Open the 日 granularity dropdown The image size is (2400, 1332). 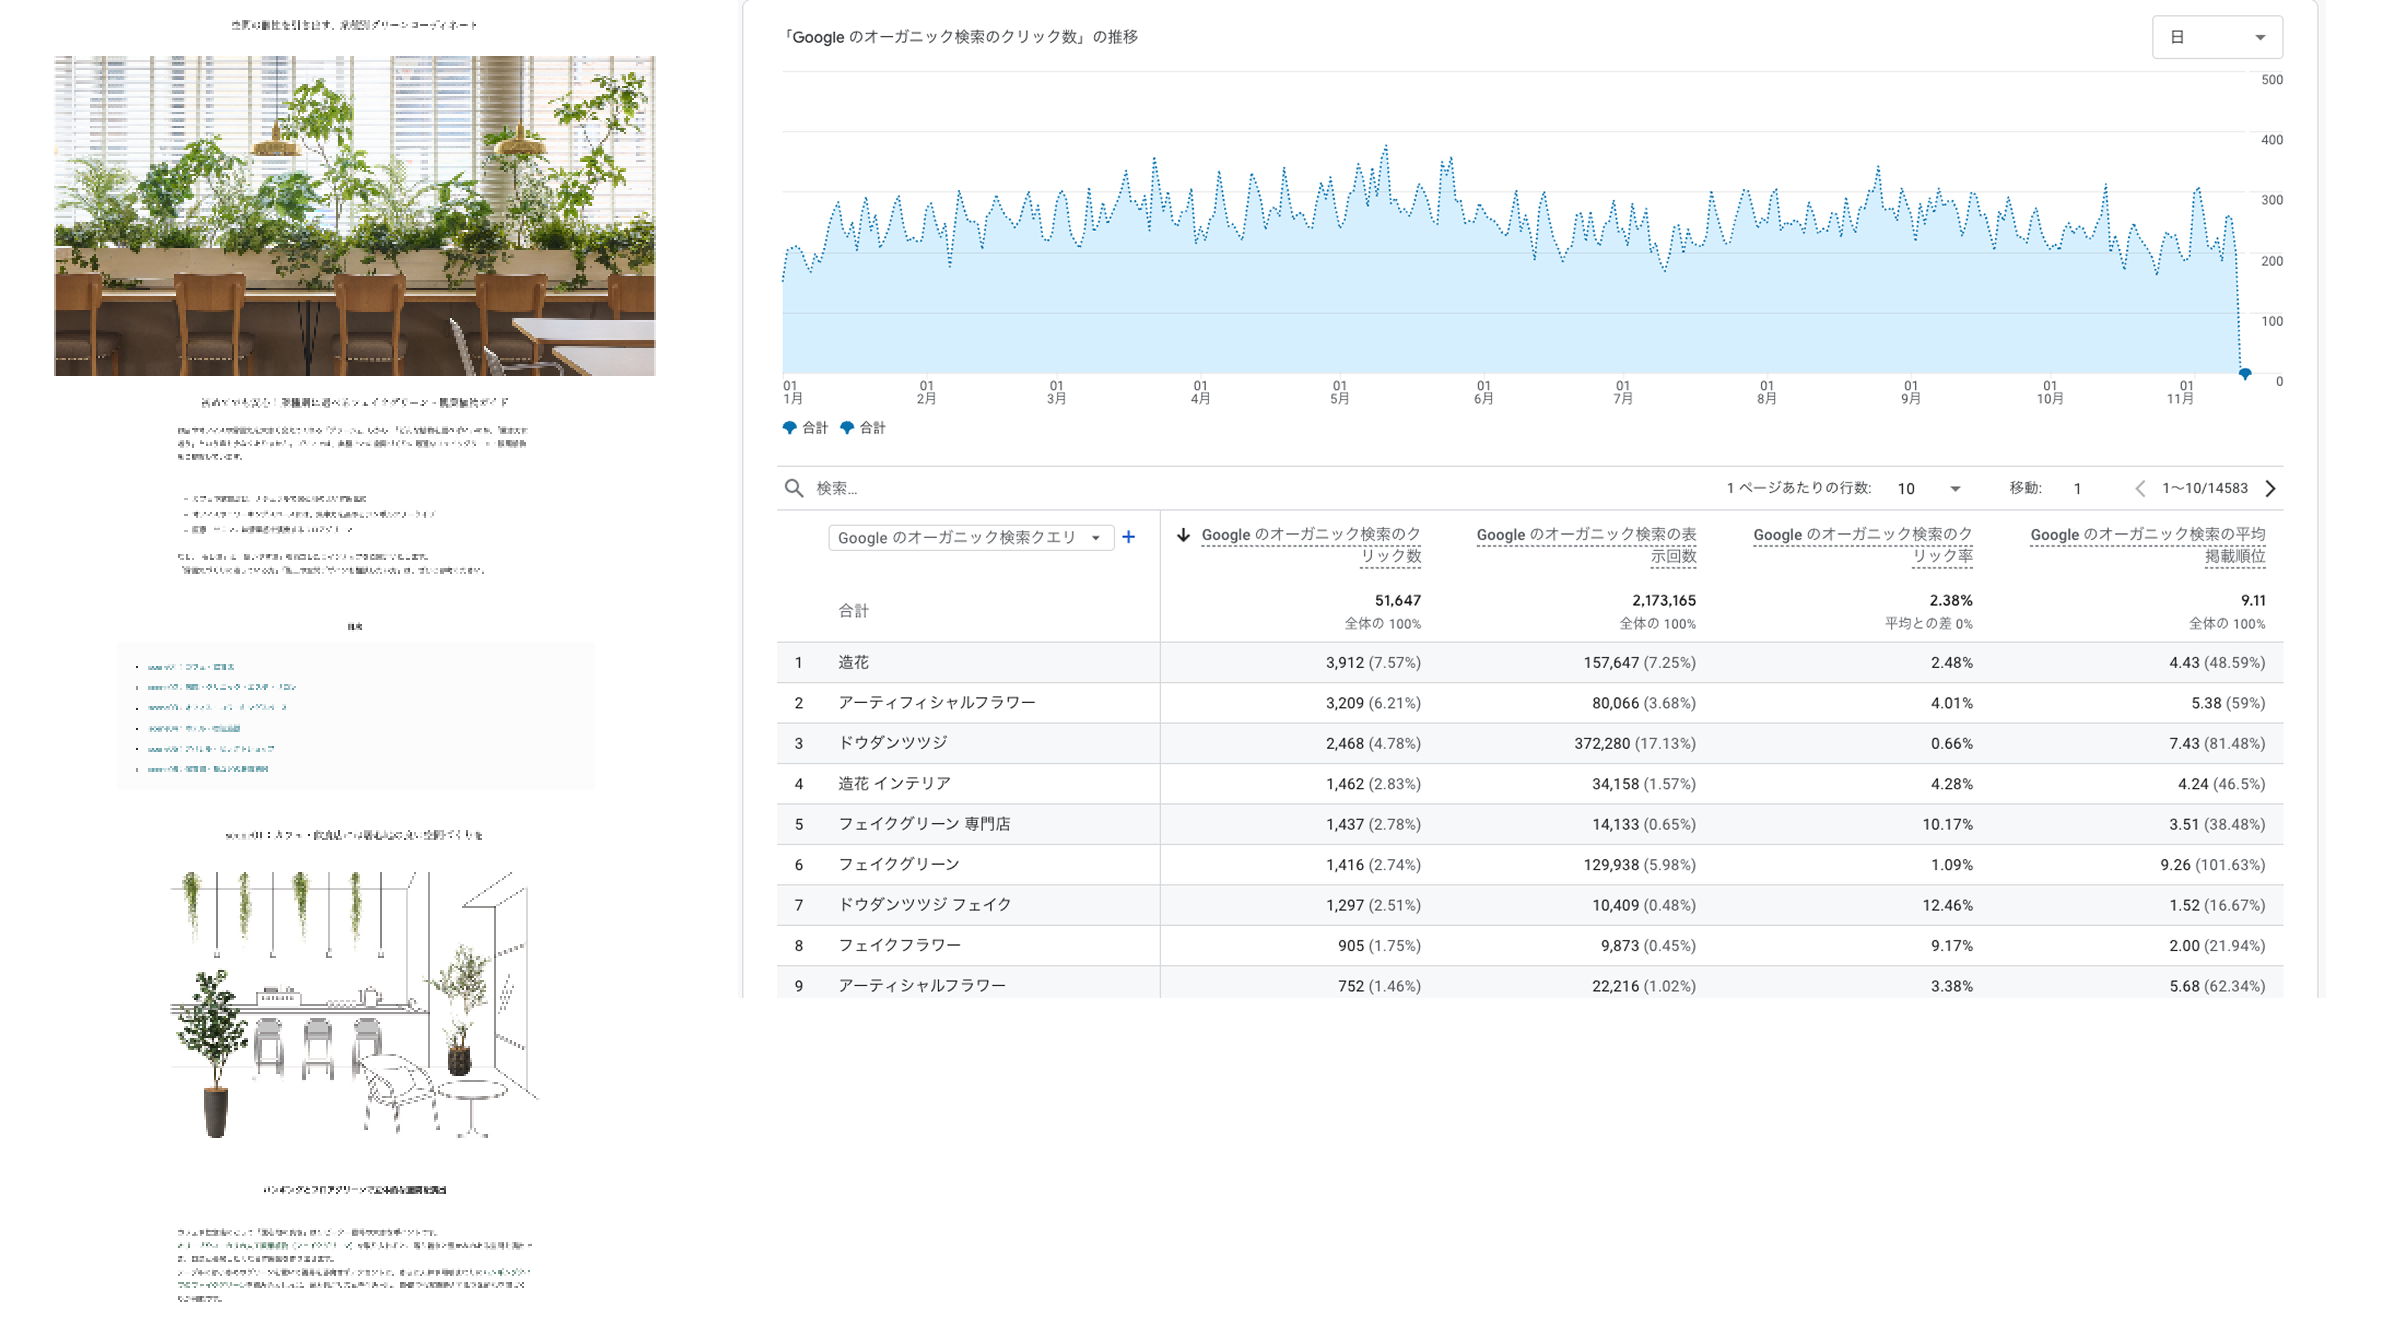[2216, 37]
